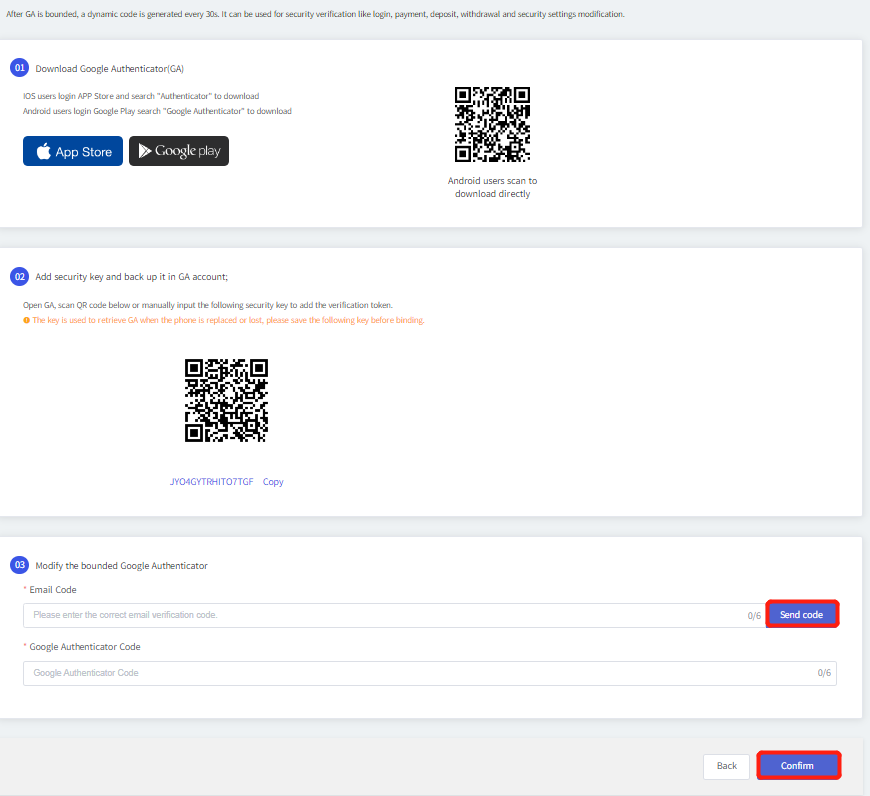Click the orange key backup warning text

click(x=228, y=320)
